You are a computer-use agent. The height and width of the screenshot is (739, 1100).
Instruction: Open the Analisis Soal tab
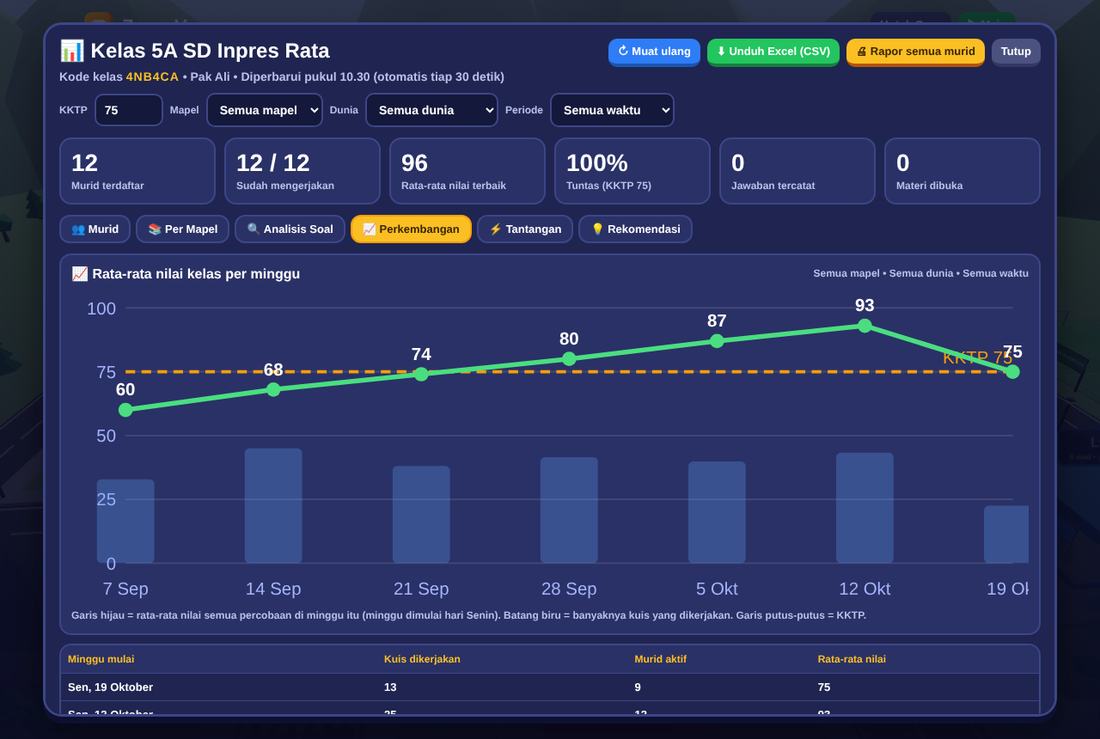[x=290, y=229]
